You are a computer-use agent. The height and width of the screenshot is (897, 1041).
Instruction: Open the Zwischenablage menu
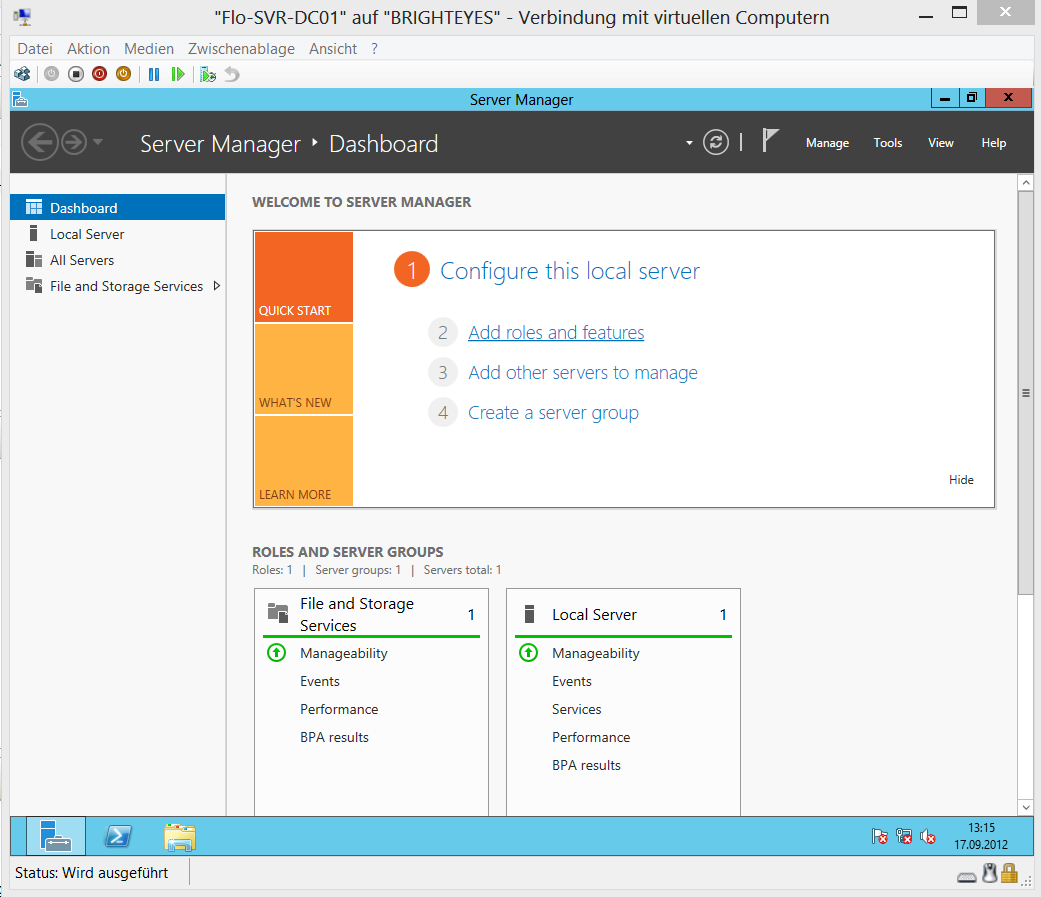[x=240, y=48]
